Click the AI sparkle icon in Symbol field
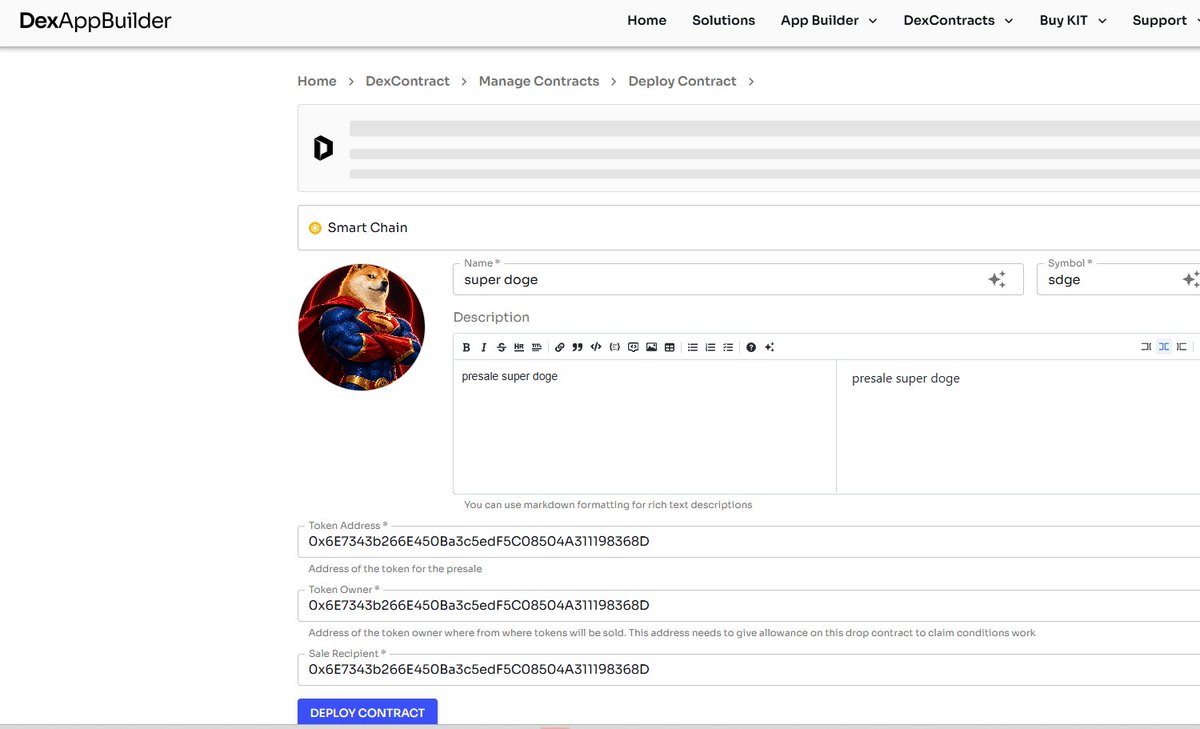This screenshot has height=729, width=1200. pyautogui.click(x=1190, y=280)
